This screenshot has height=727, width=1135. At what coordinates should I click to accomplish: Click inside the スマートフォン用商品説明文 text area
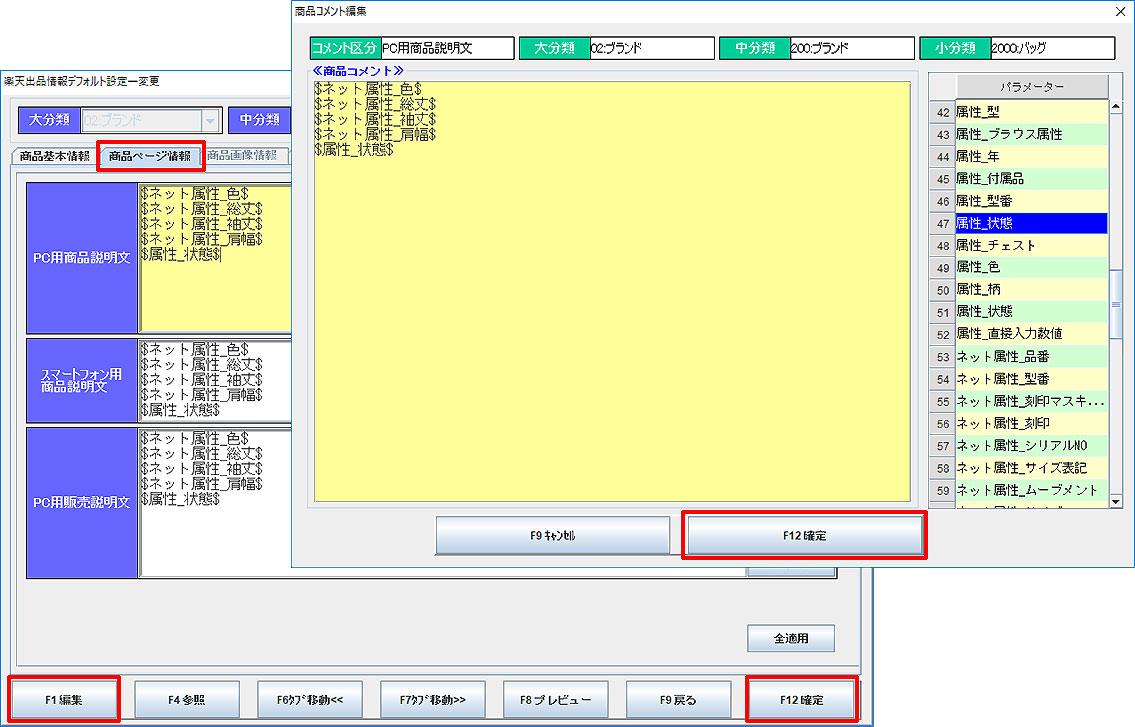pos(215,380)
